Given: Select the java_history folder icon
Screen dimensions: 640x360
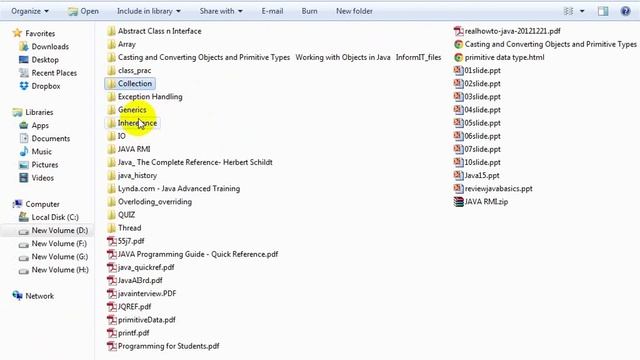Looking at the screenshot, I should [111, 176].
